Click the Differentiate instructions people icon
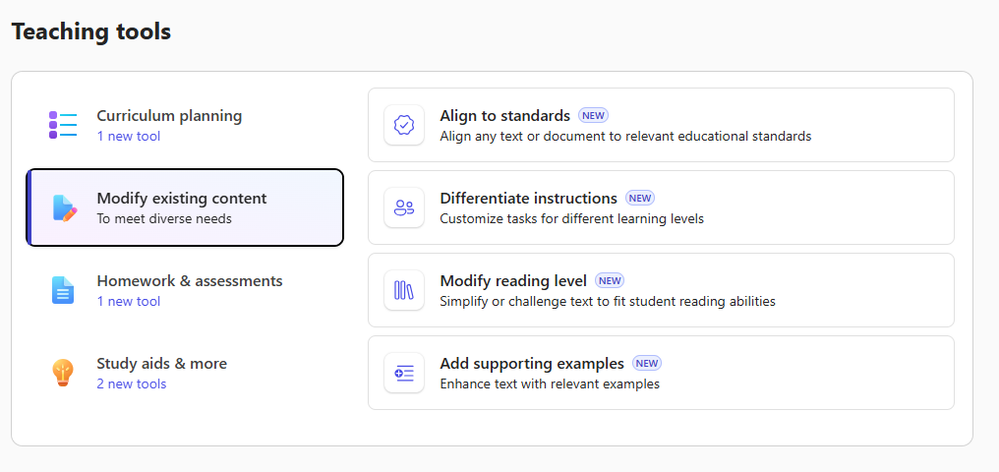The image size is (999, 472). coord(404,208)
